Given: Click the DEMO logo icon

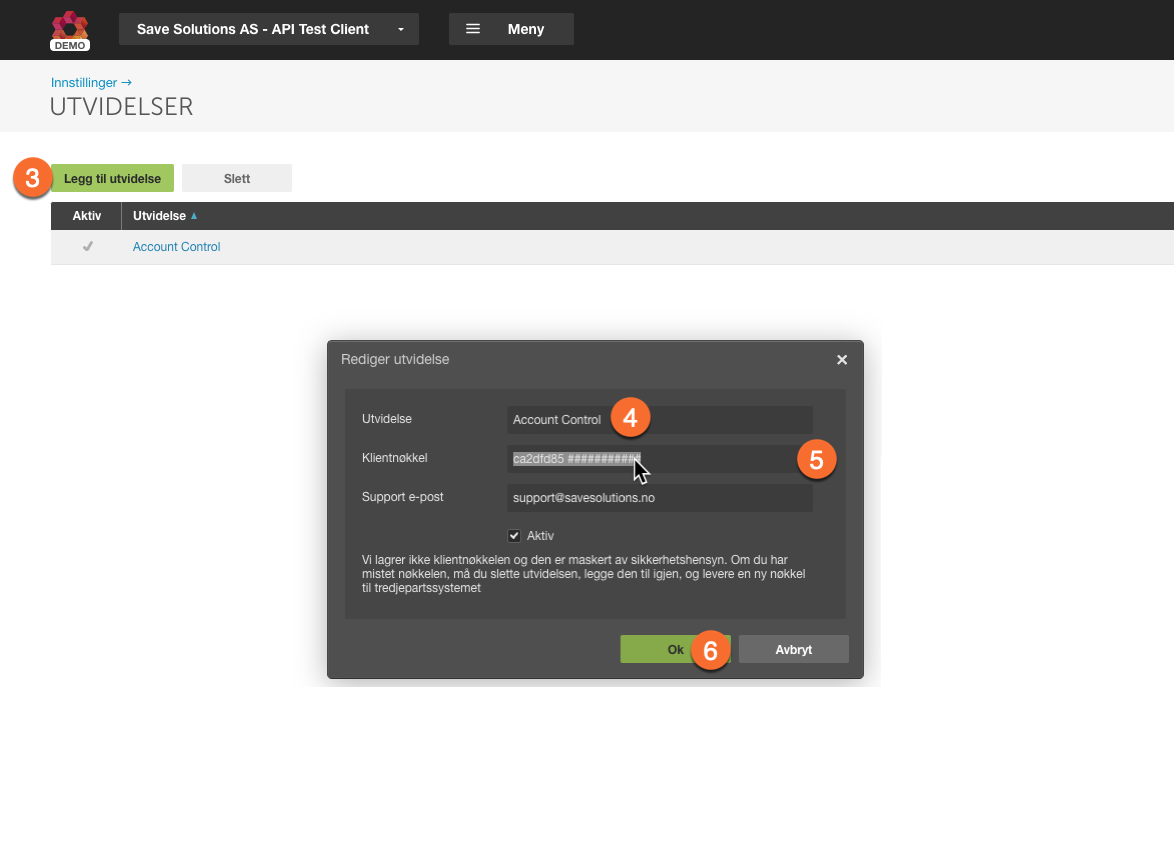Looking at the screenshot, I should click(x=70, y=30).
